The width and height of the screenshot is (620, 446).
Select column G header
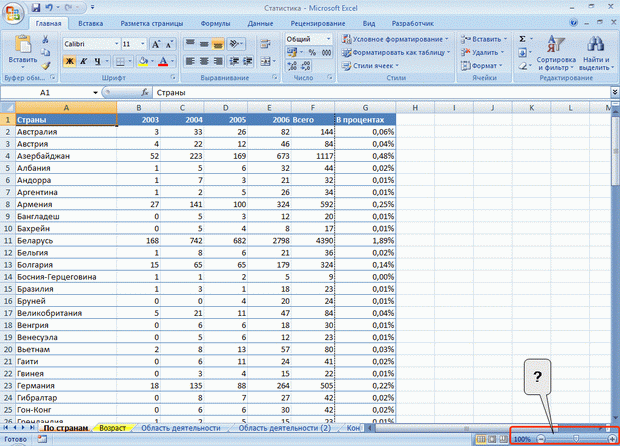click(365, 108)
